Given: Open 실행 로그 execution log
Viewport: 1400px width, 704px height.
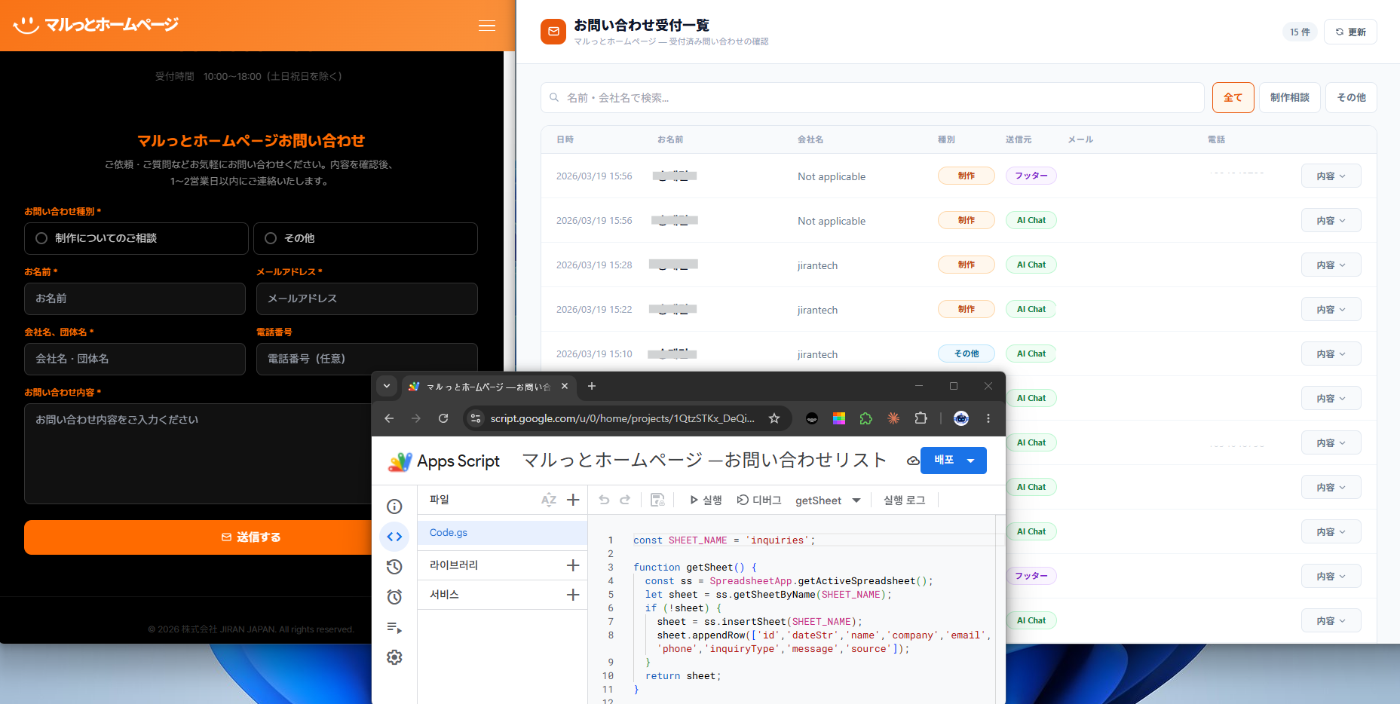Looking at the screenshot, I should (904, 500).
